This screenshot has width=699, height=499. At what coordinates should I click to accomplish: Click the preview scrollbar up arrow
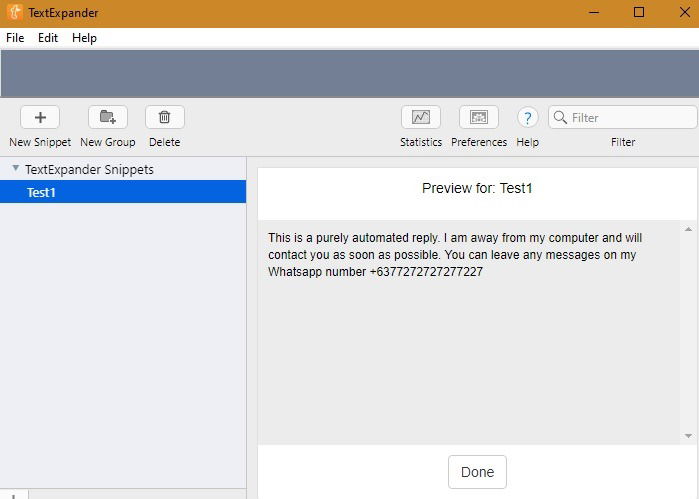(688, 229)
